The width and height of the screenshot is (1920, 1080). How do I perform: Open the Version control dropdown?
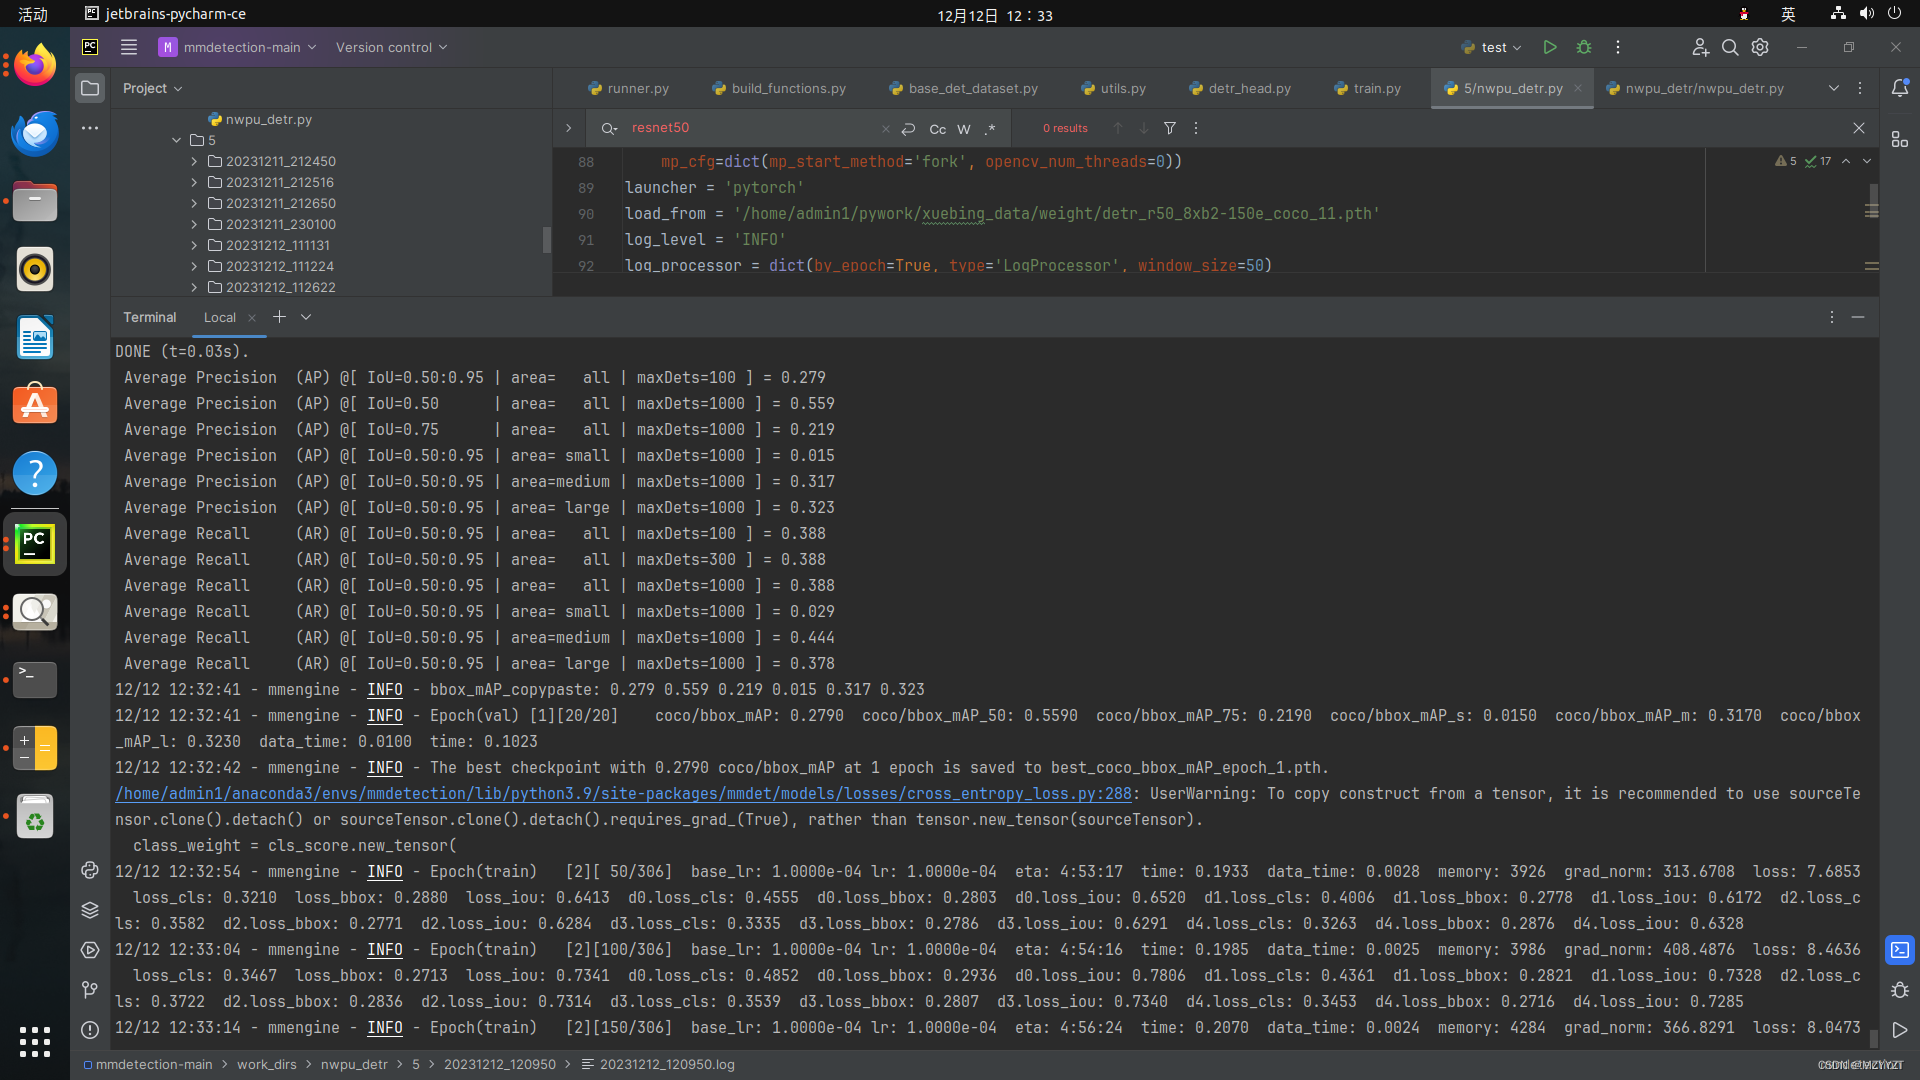pos(390,47)
